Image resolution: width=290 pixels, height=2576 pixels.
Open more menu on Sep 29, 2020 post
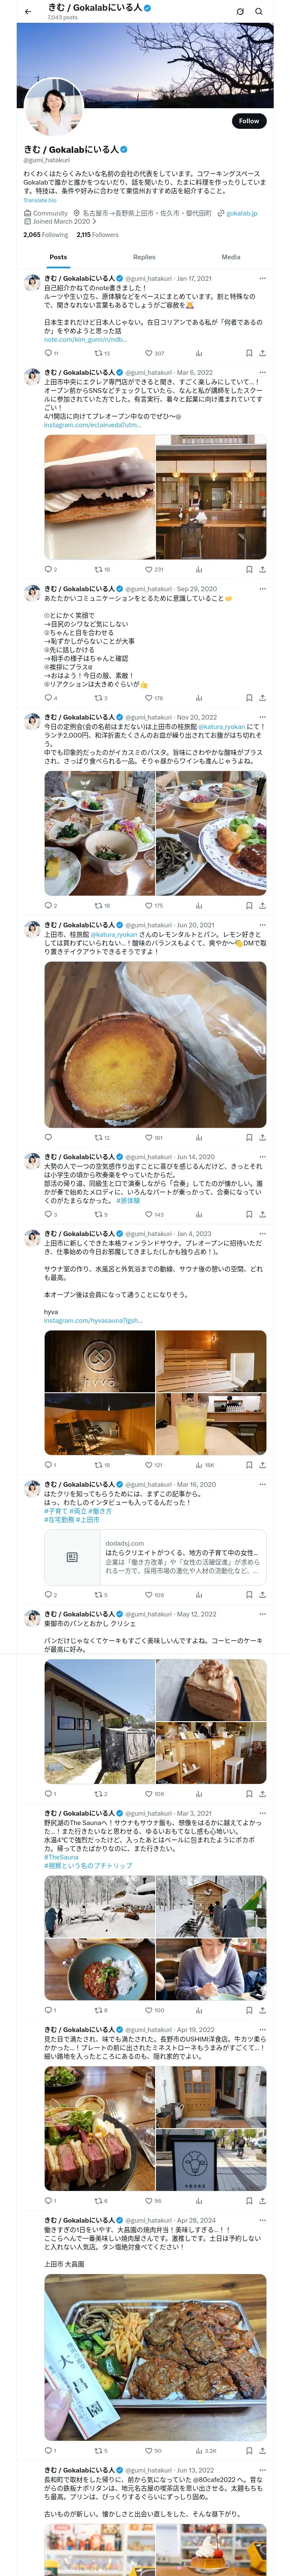point(263,589)
